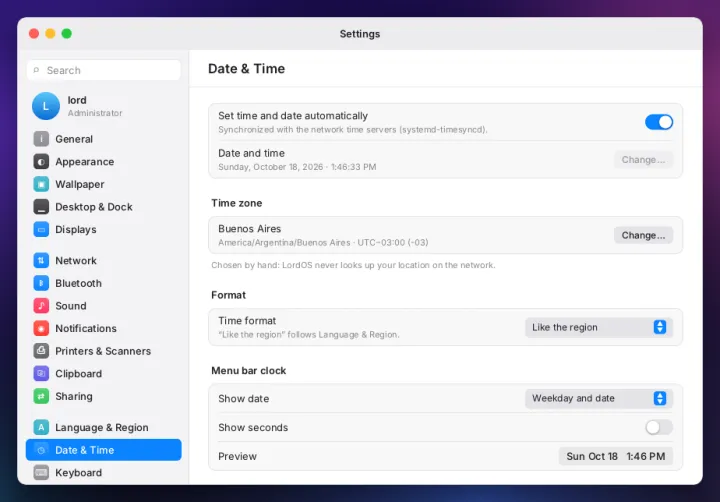Click the Clipboard sidebar icon
This screenshot has width=720, height=502.
(41, 373)
